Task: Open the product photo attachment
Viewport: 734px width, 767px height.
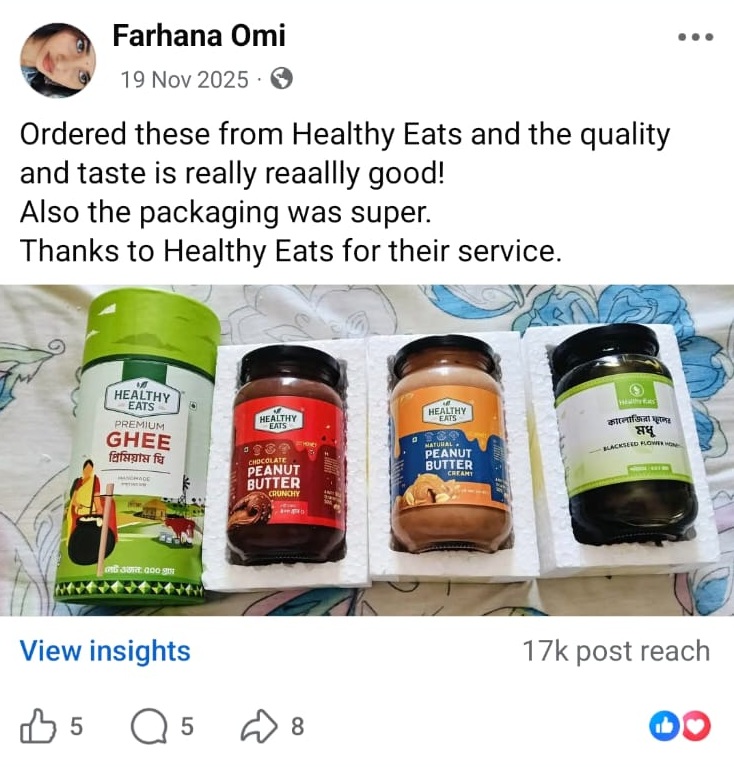Action: coord(367,450)
